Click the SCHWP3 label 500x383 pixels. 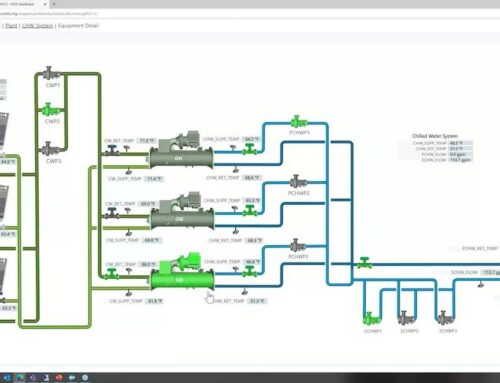[448, 331]
